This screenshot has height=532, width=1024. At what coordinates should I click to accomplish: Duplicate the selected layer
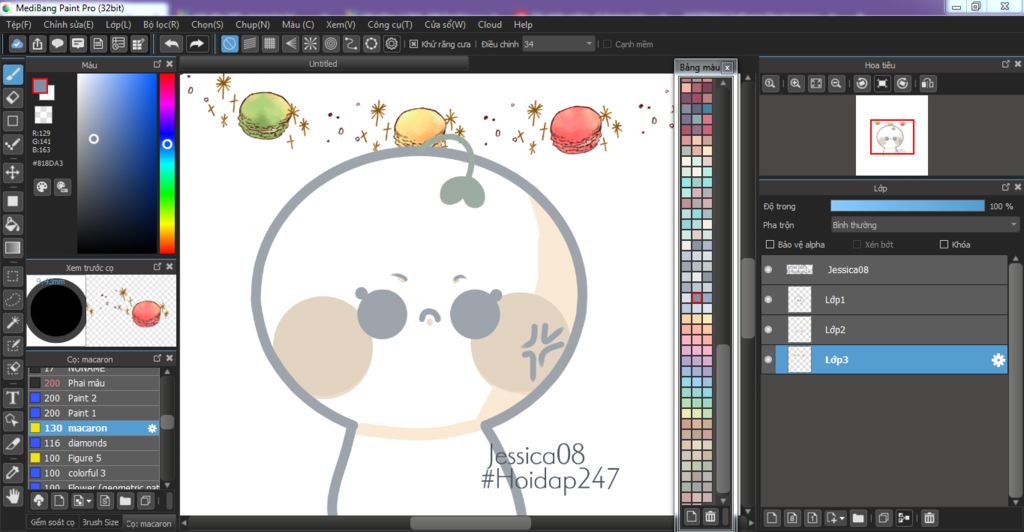coord(883,518)
